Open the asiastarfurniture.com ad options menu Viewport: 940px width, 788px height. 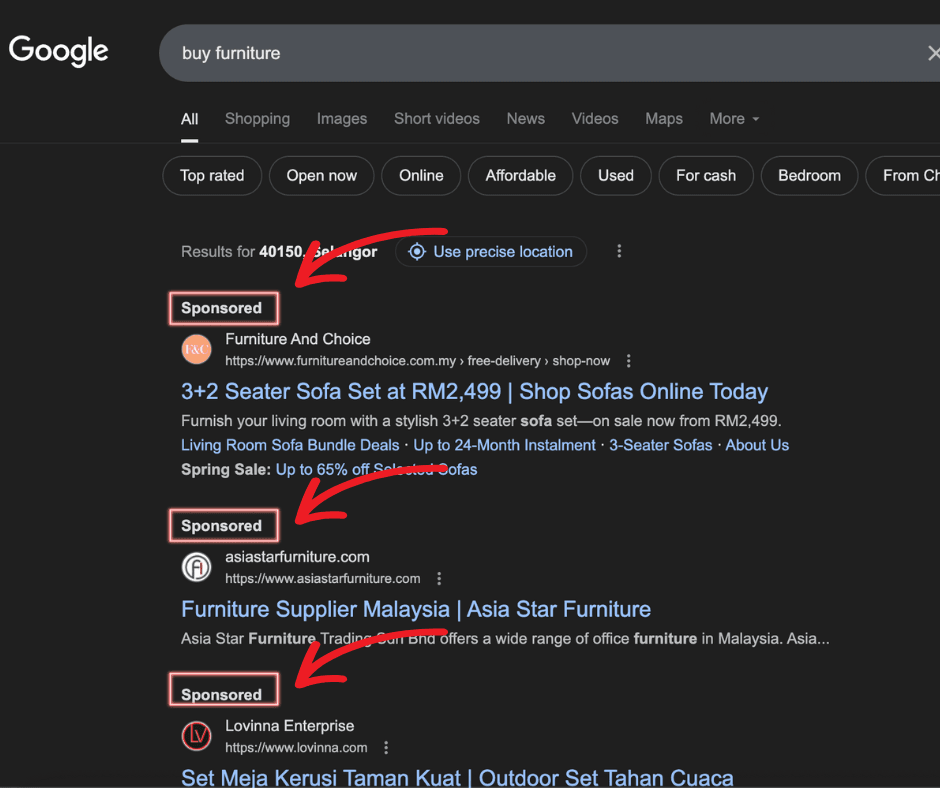tap(439, 579)
